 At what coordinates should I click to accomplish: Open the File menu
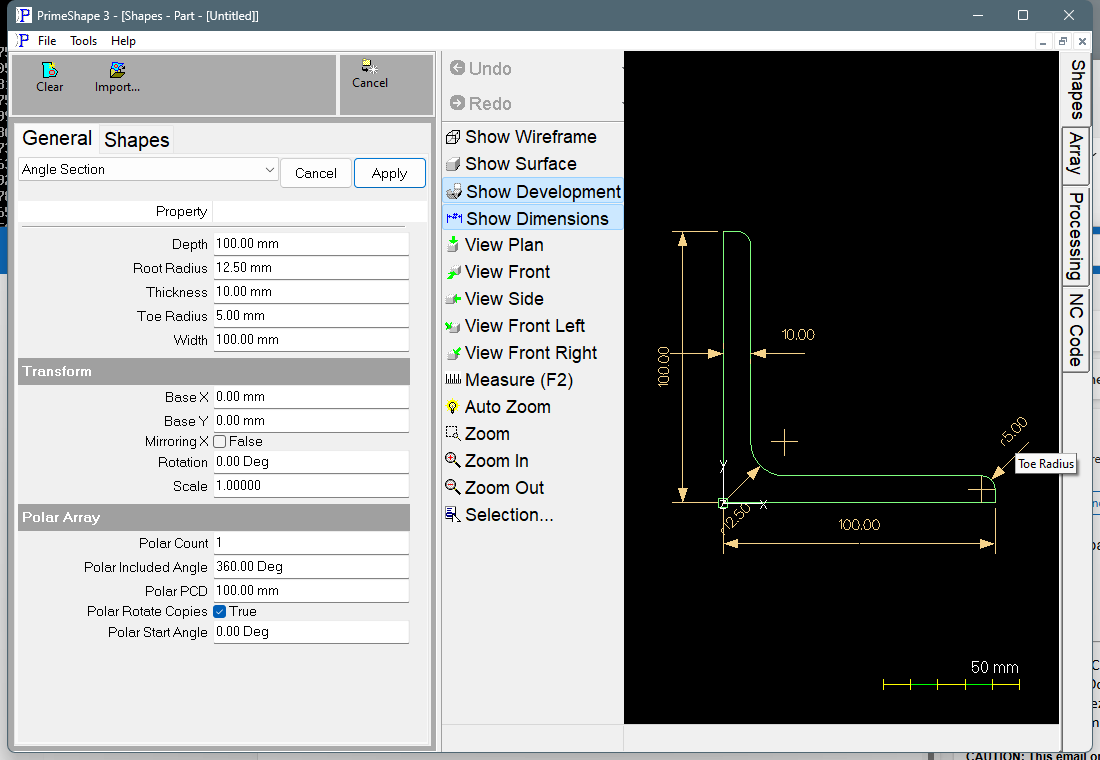pos(47,41)
